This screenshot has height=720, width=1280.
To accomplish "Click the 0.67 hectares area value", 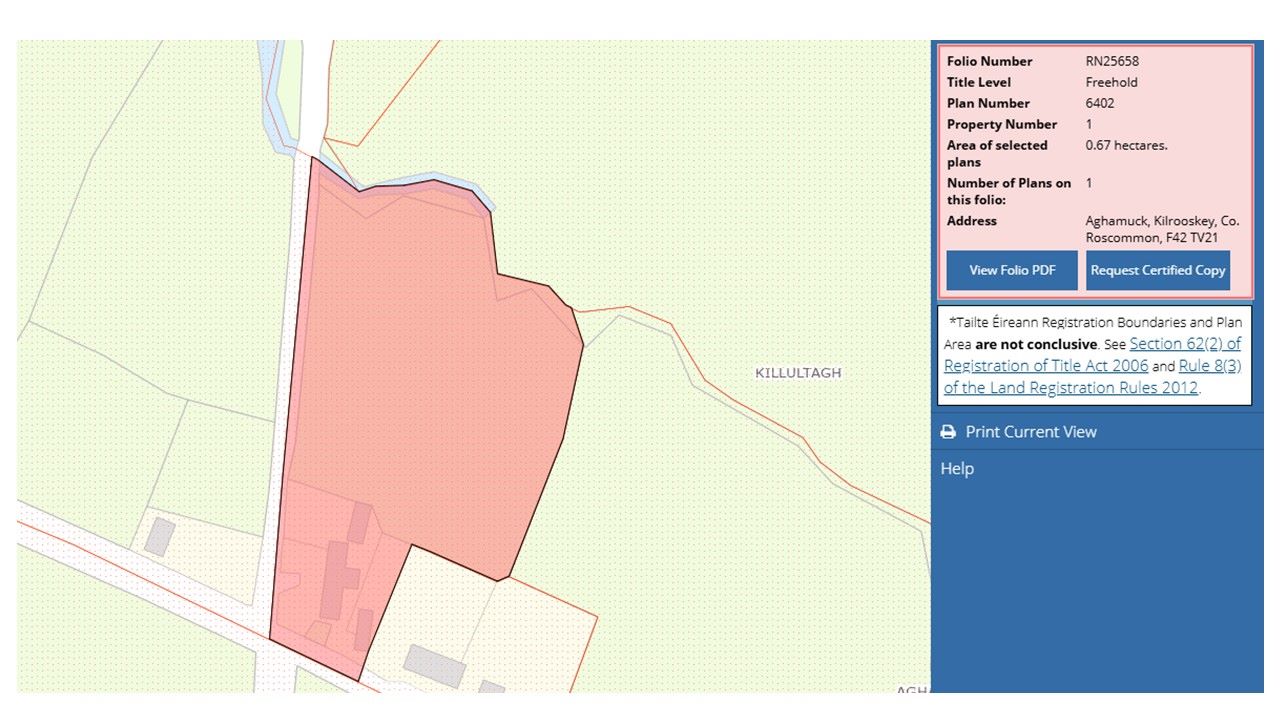I will pos(1126,145).
